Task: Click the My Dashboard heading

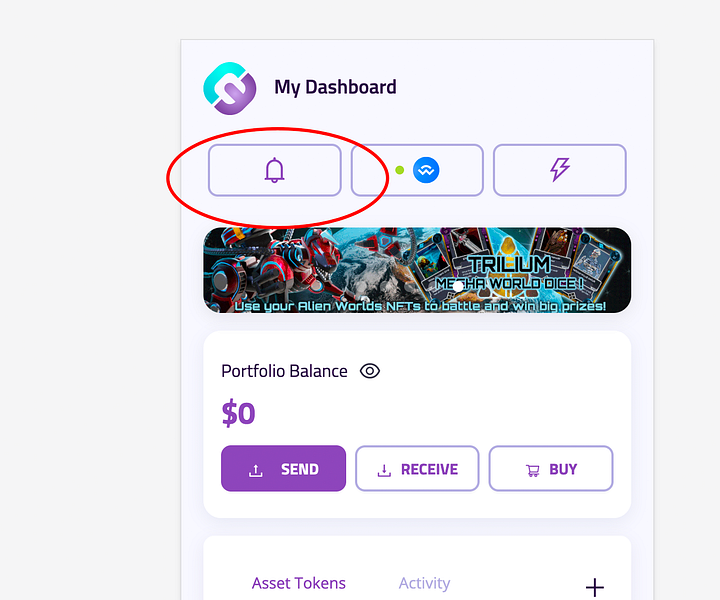Action: click(335, 87)
